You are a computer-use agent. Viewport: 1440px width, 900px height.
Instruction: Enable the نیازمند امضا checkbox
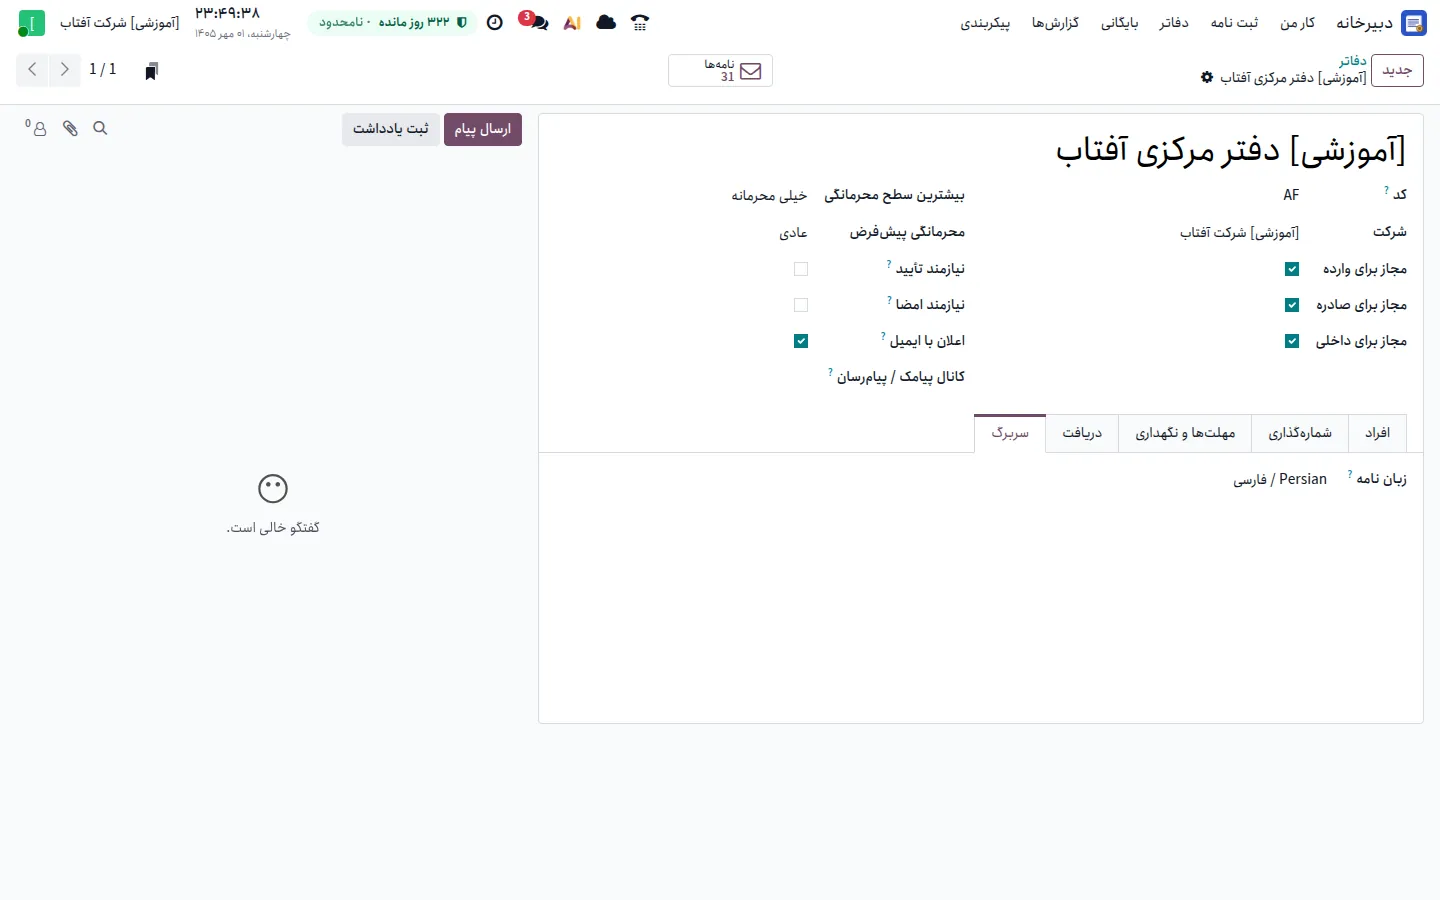[801, 305]
